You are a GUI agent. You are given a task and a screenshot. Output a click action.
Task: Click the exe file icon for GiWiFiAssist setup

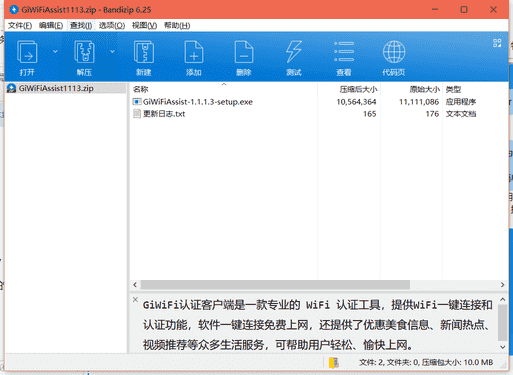pos(137,102)
